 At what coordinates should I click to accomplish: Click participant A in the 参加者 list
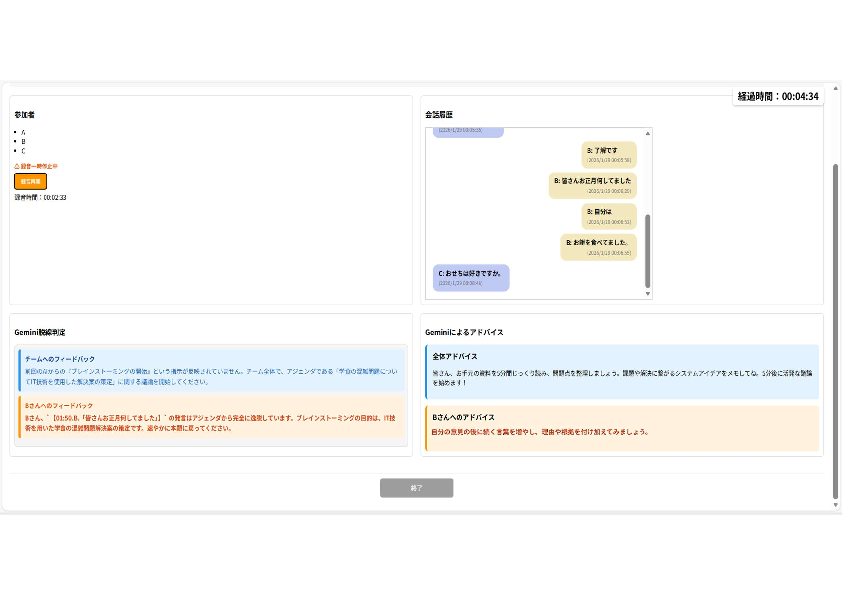[x=23, y=132]
